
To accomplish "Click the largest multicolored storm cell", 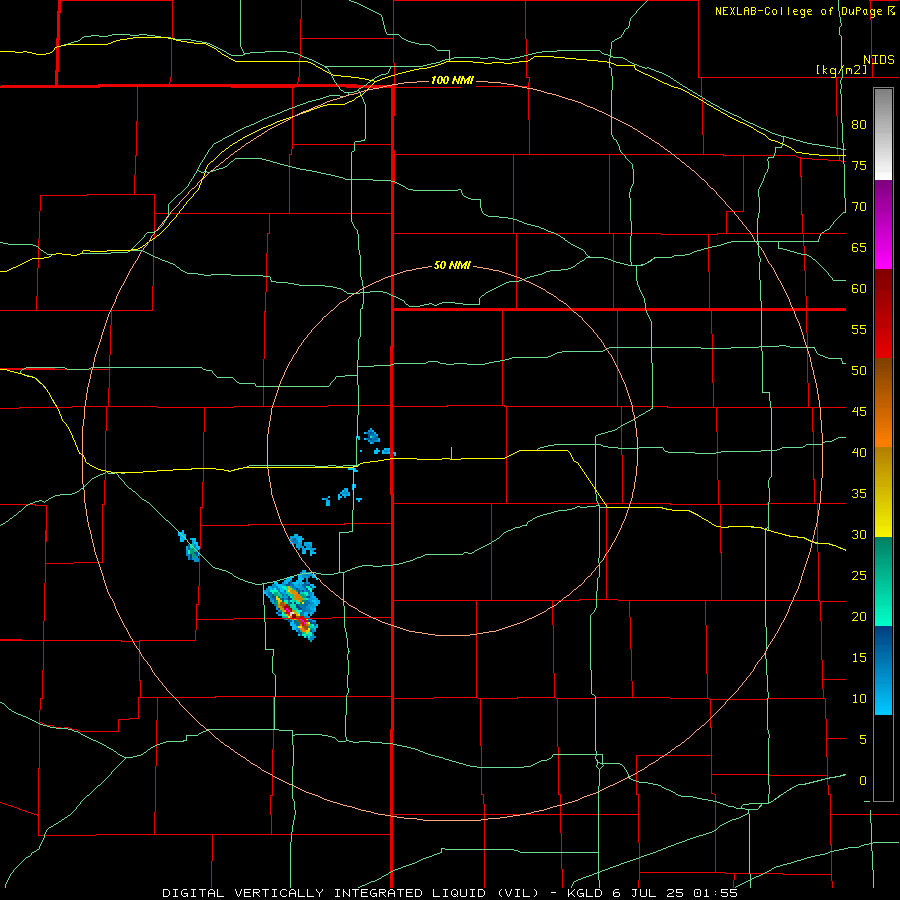I will (x=292, y=606).
